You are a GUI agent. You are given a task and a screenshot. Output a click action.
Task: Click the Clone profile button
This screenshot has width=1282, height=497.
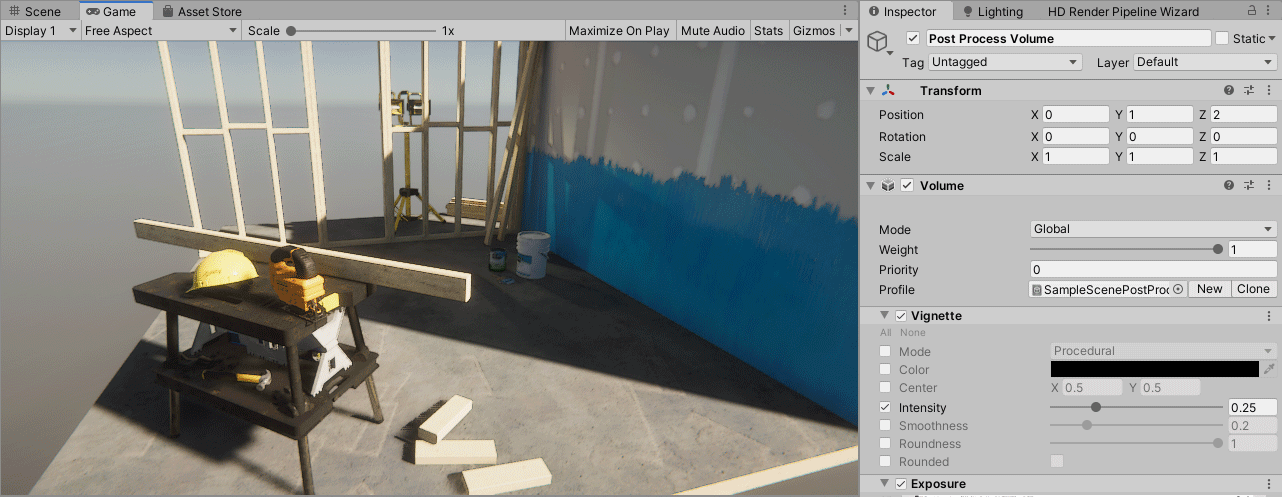pos(1253,289)
